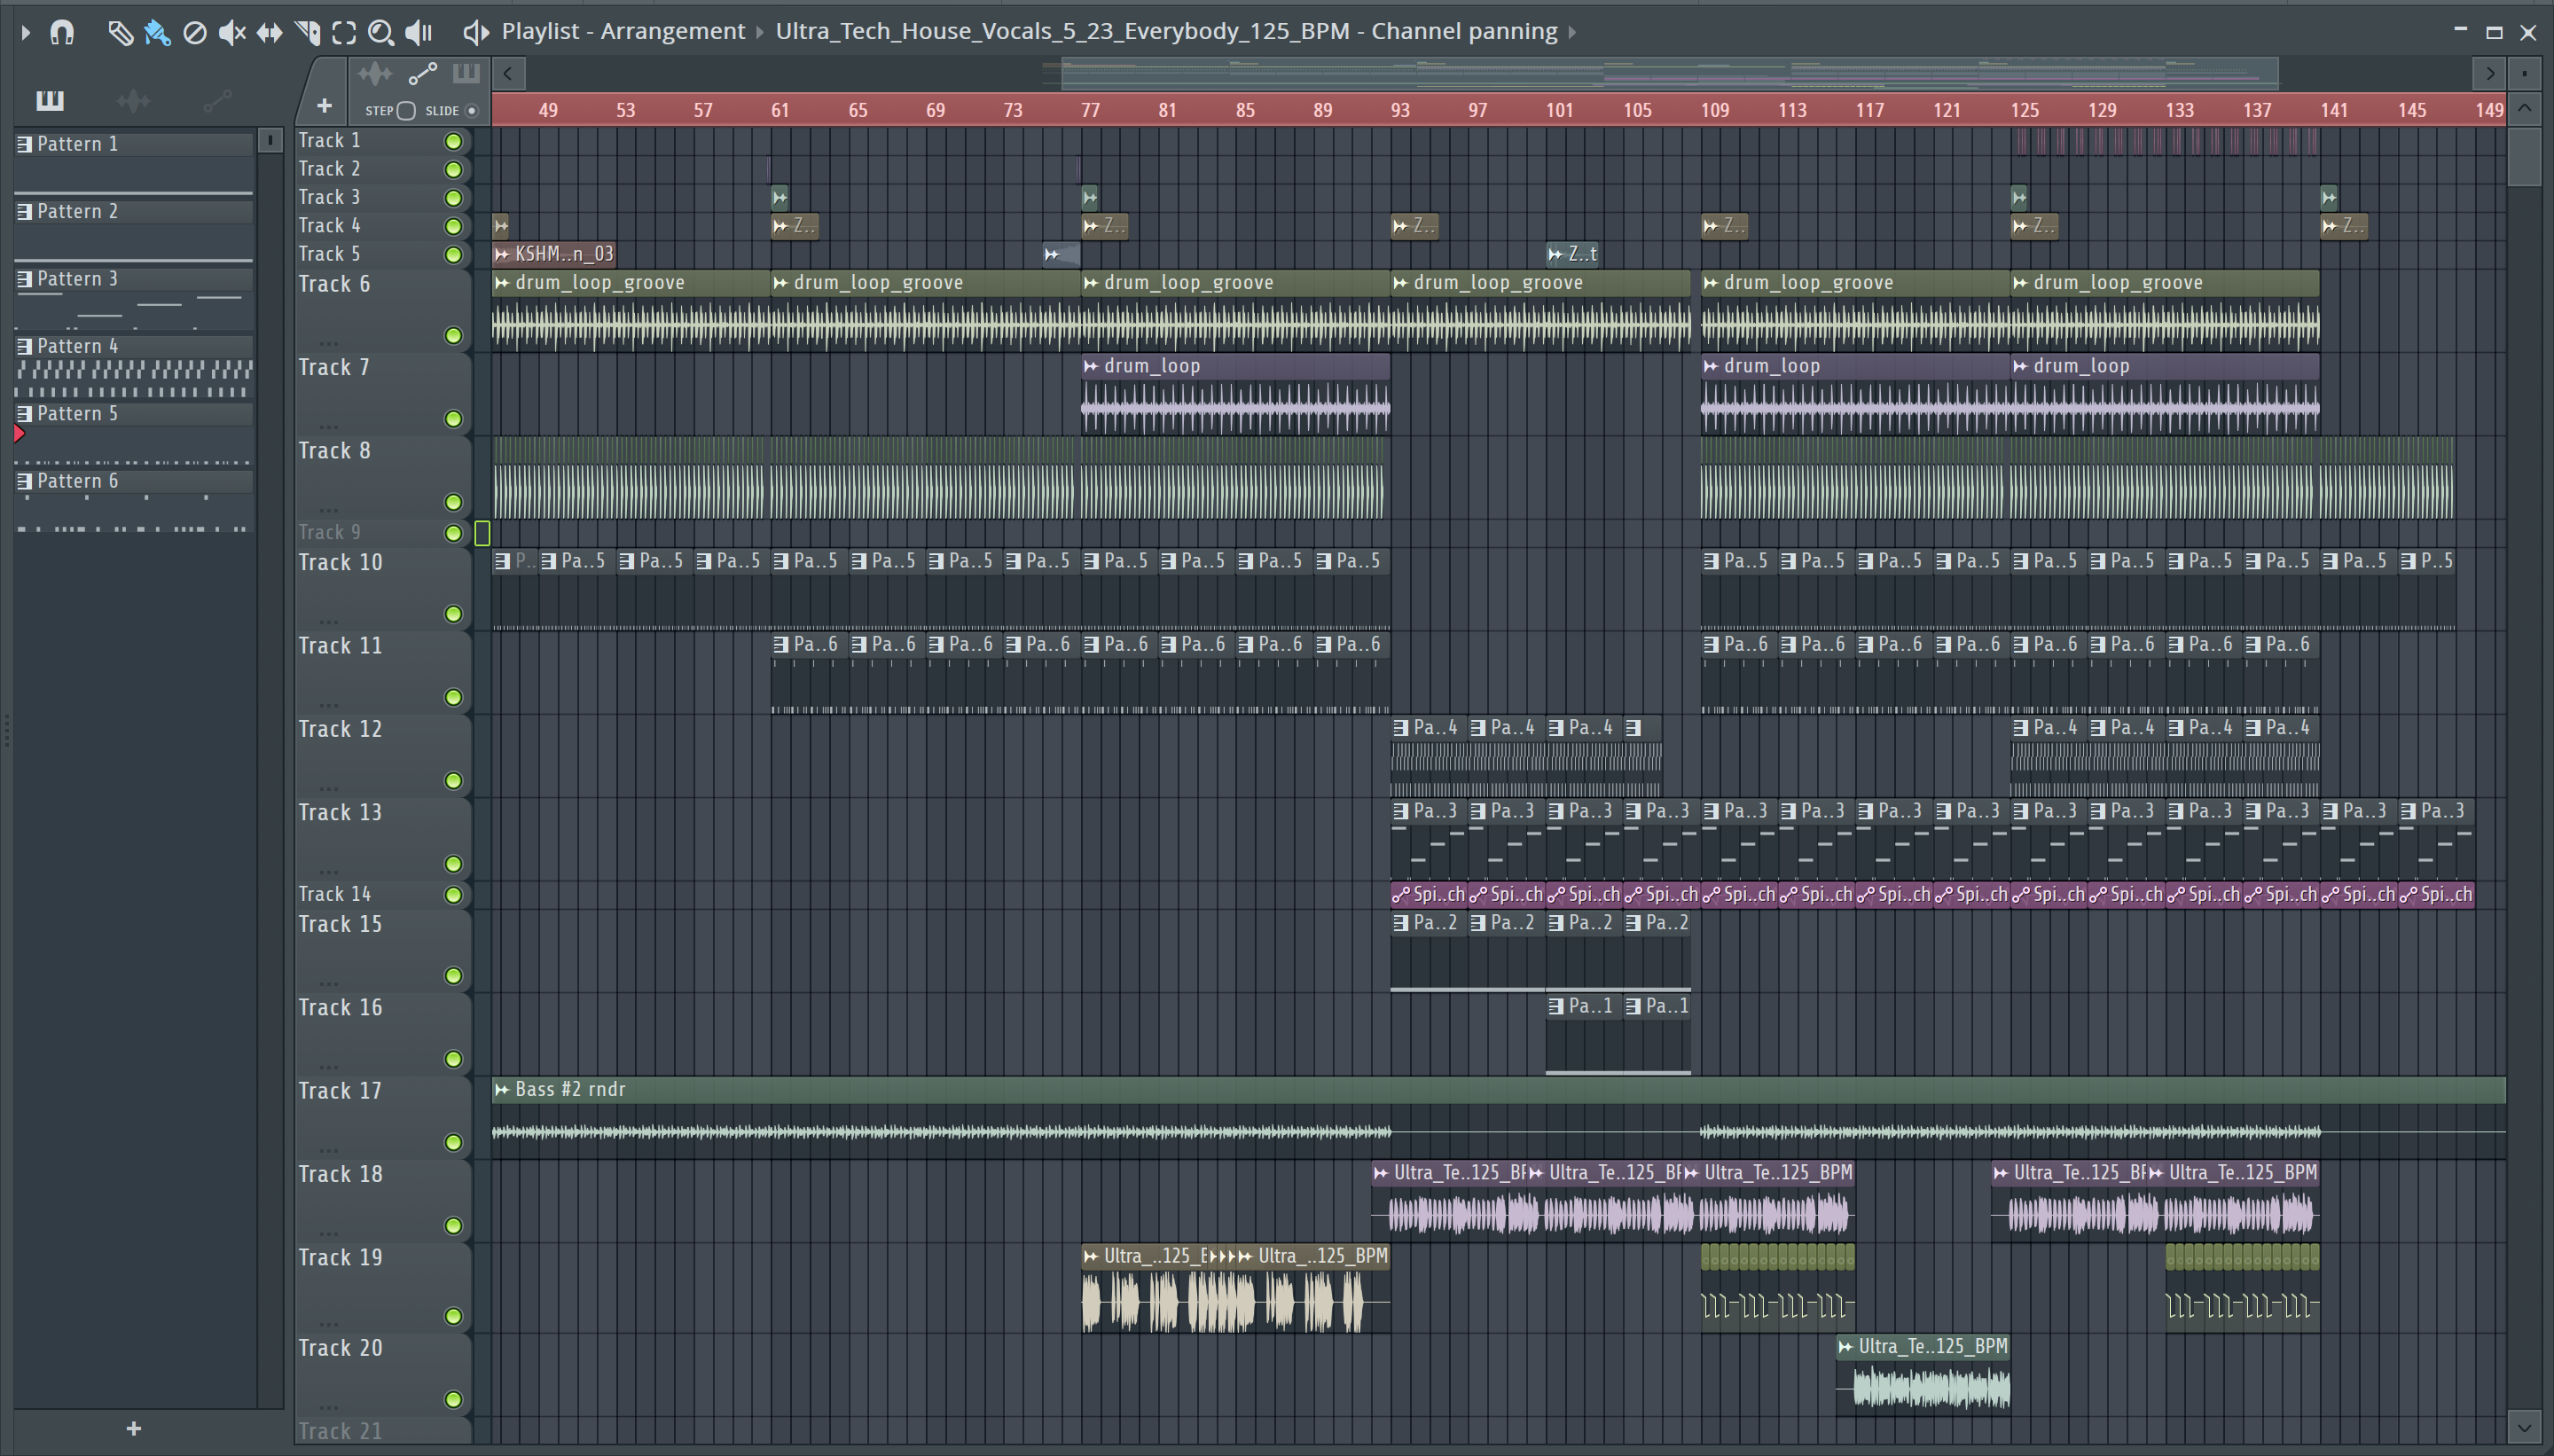This screenshot has width=2554, height=1456.
Task: Toggle the magnet snap icon
Action: coord(62,32)
